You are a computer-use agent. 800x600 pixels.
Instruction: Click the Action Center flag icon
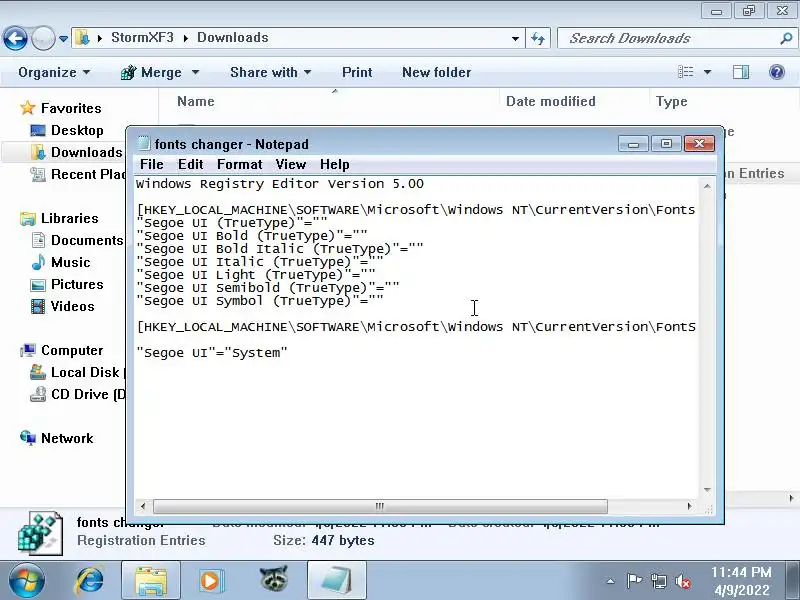pyautogui.click(x=634, y=581)
